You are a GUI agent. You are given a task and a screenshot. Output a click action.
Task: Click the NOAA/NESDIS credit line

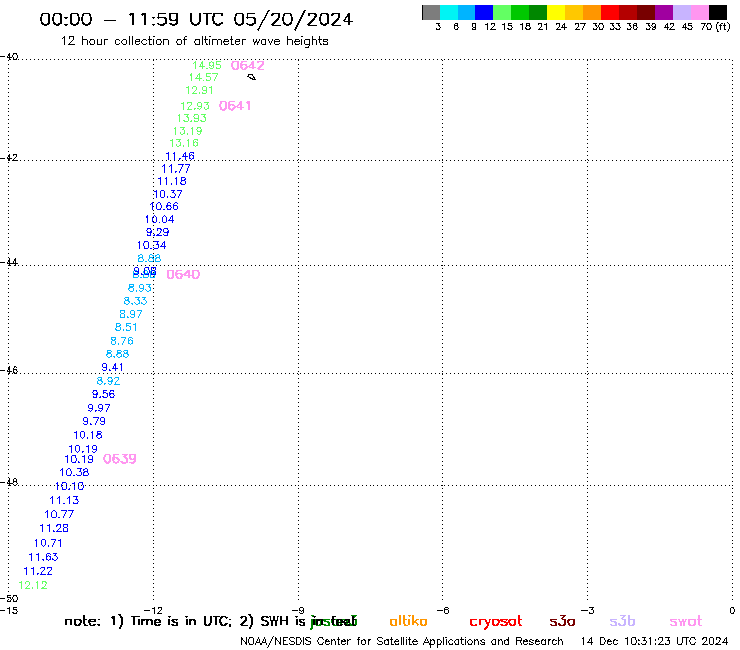click(x=402, y=641)
